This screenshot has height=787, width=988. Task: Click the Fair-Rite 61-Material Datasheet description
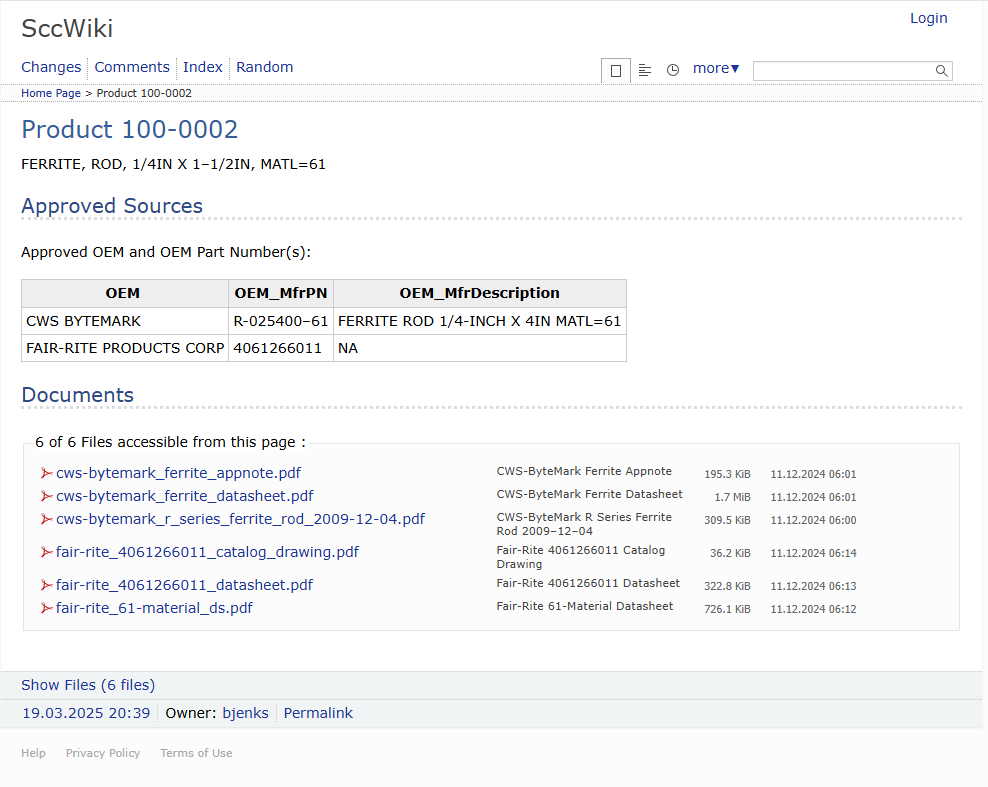point(585,606)
